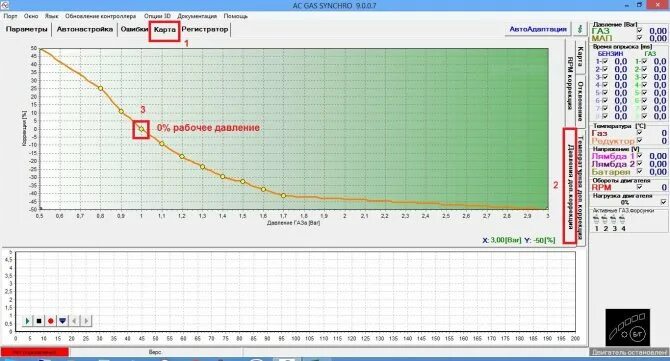Image resolution: width=670 pixels, height=361 pixels.
Task: Switch to the Автонастройка tab
Action: [x=85, y=29]
